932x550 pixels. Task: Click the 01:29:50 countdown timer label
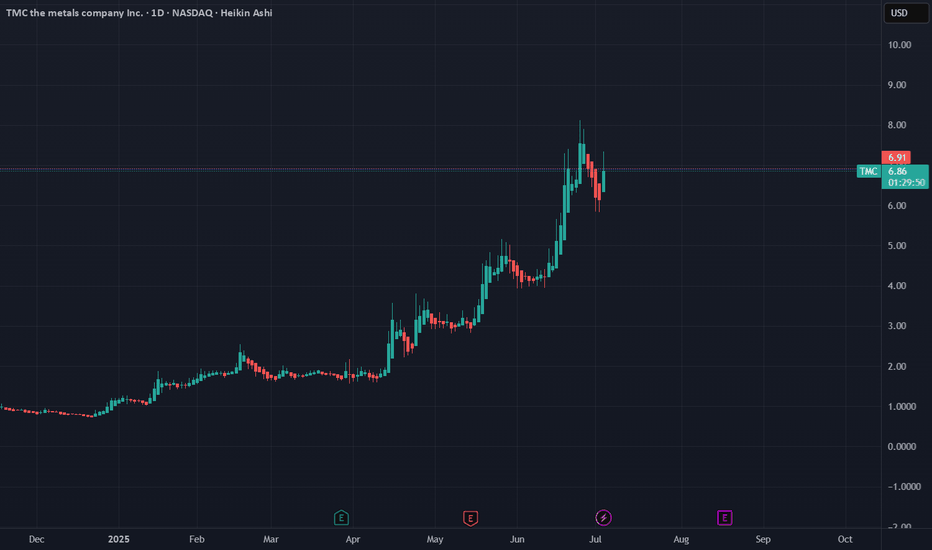click(906, 183)
